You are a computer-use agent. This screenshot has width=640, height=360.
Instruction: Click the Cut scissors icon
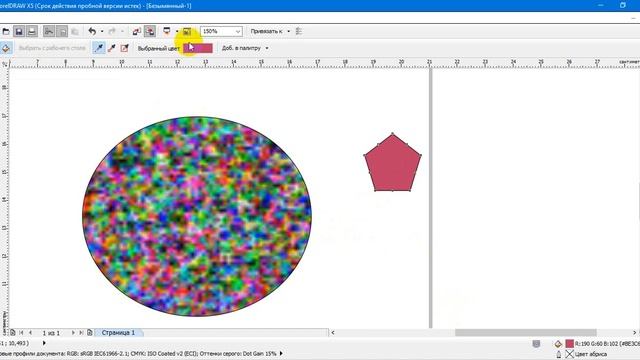pyautogui.click(x=49, y=31)
